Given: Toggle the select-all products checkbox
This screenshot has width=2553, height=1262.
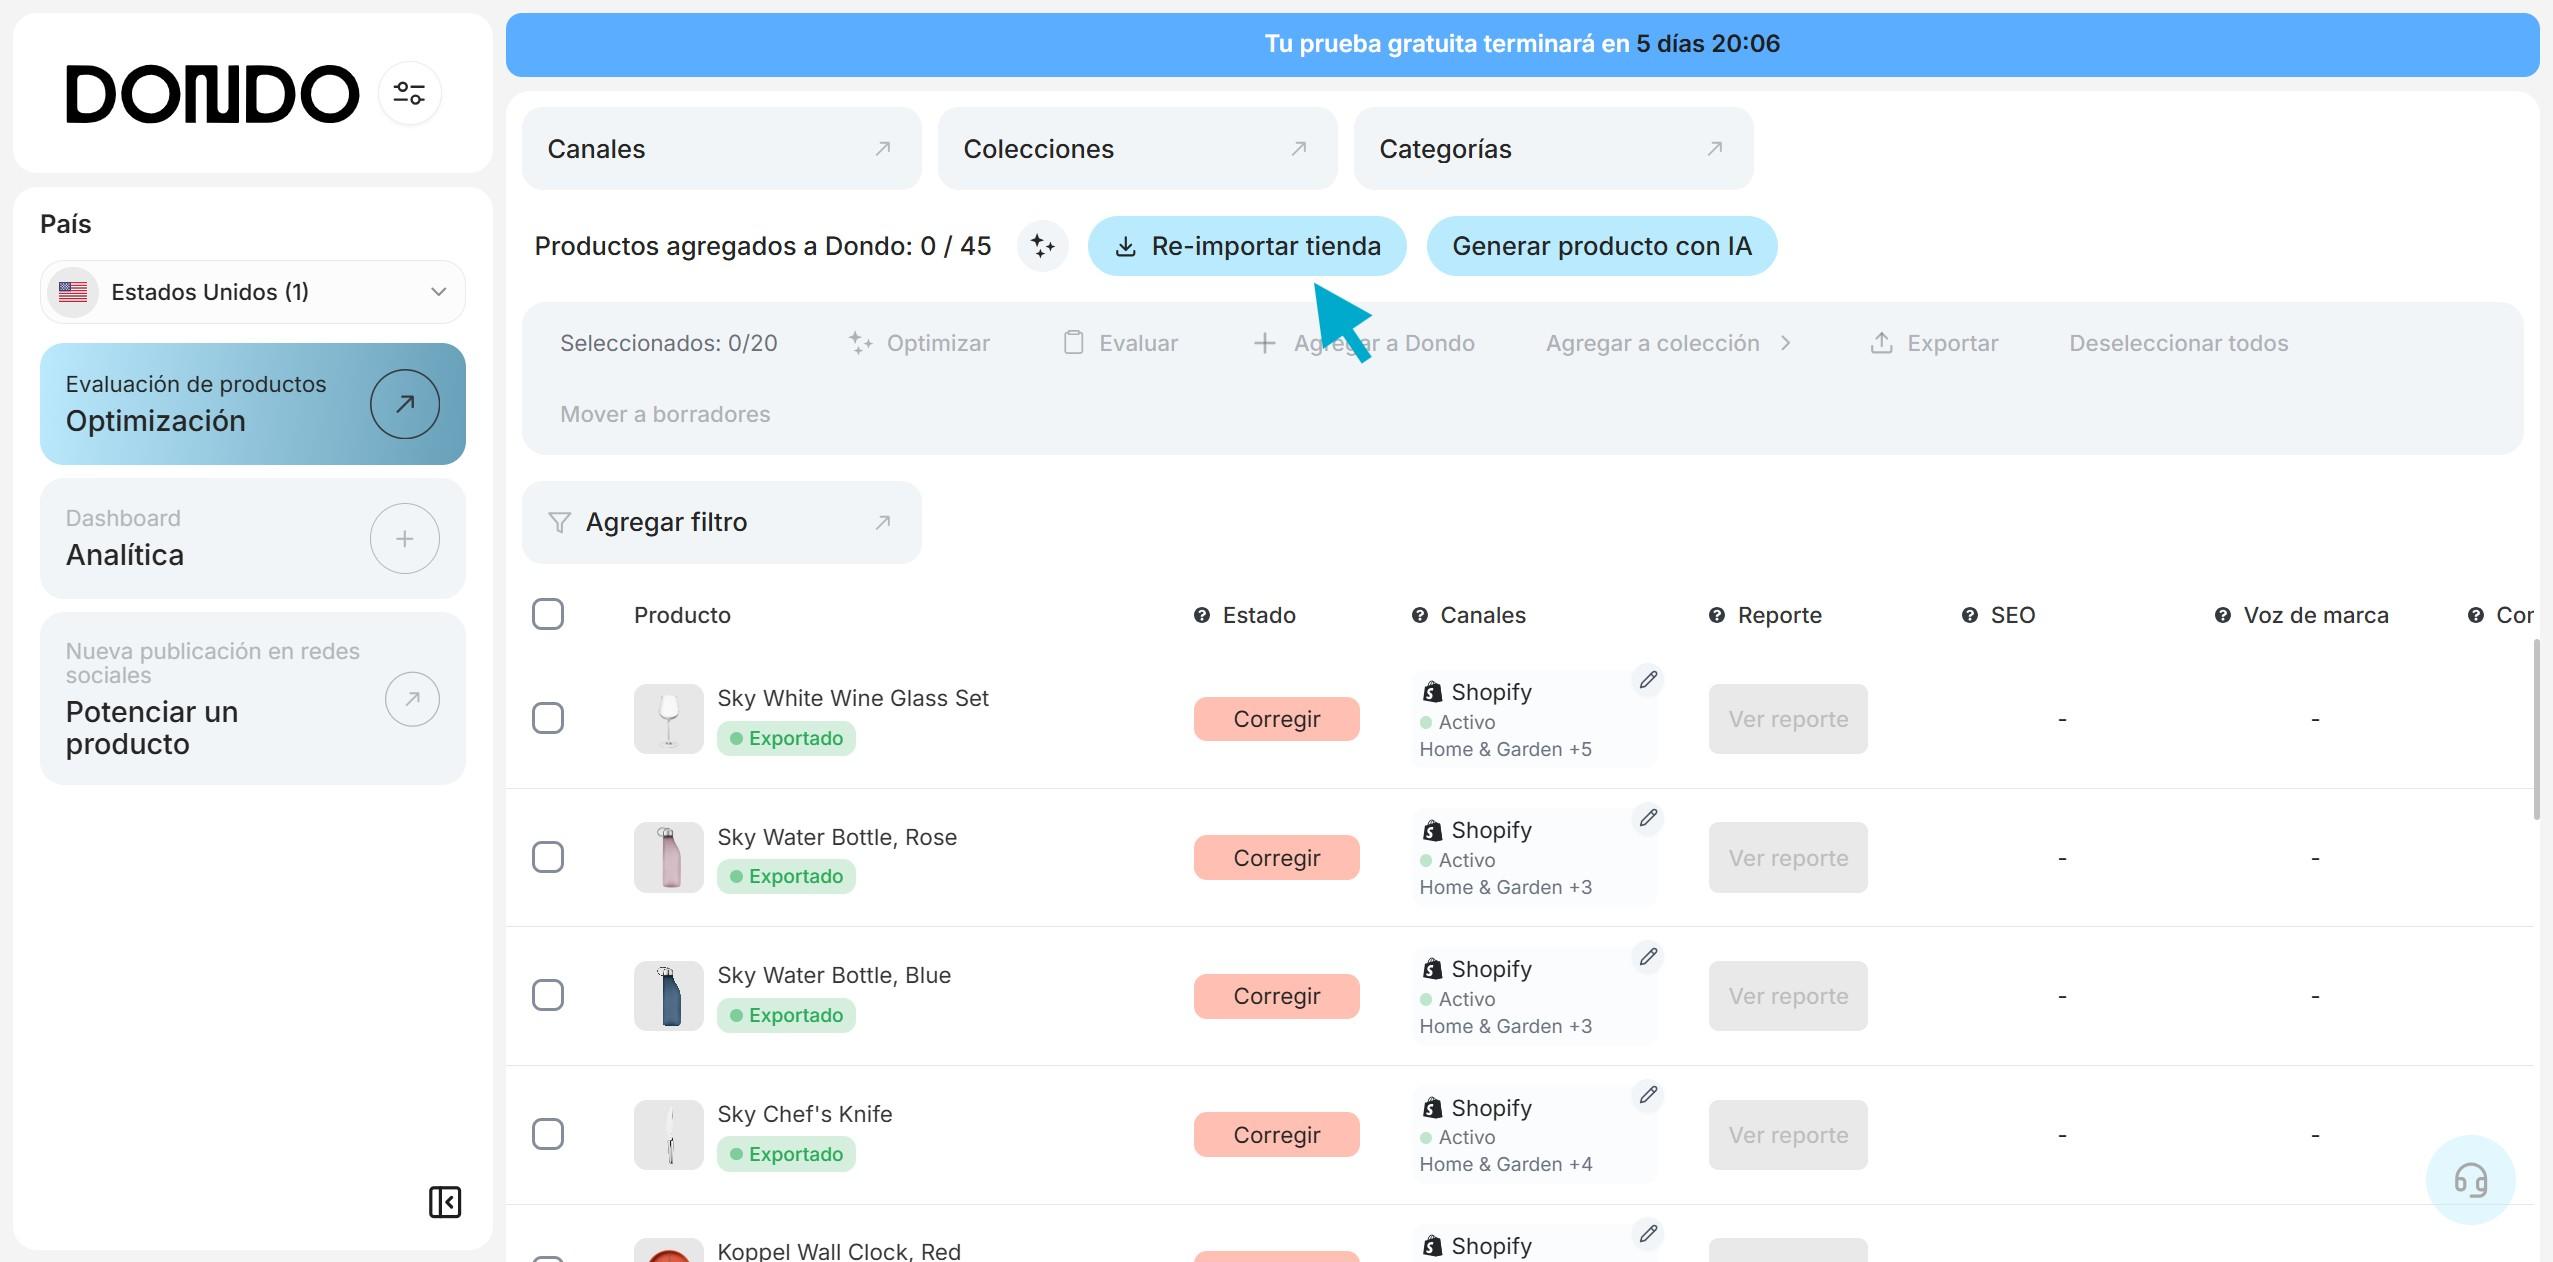Looking at the screenshot, I should (548, 614).
